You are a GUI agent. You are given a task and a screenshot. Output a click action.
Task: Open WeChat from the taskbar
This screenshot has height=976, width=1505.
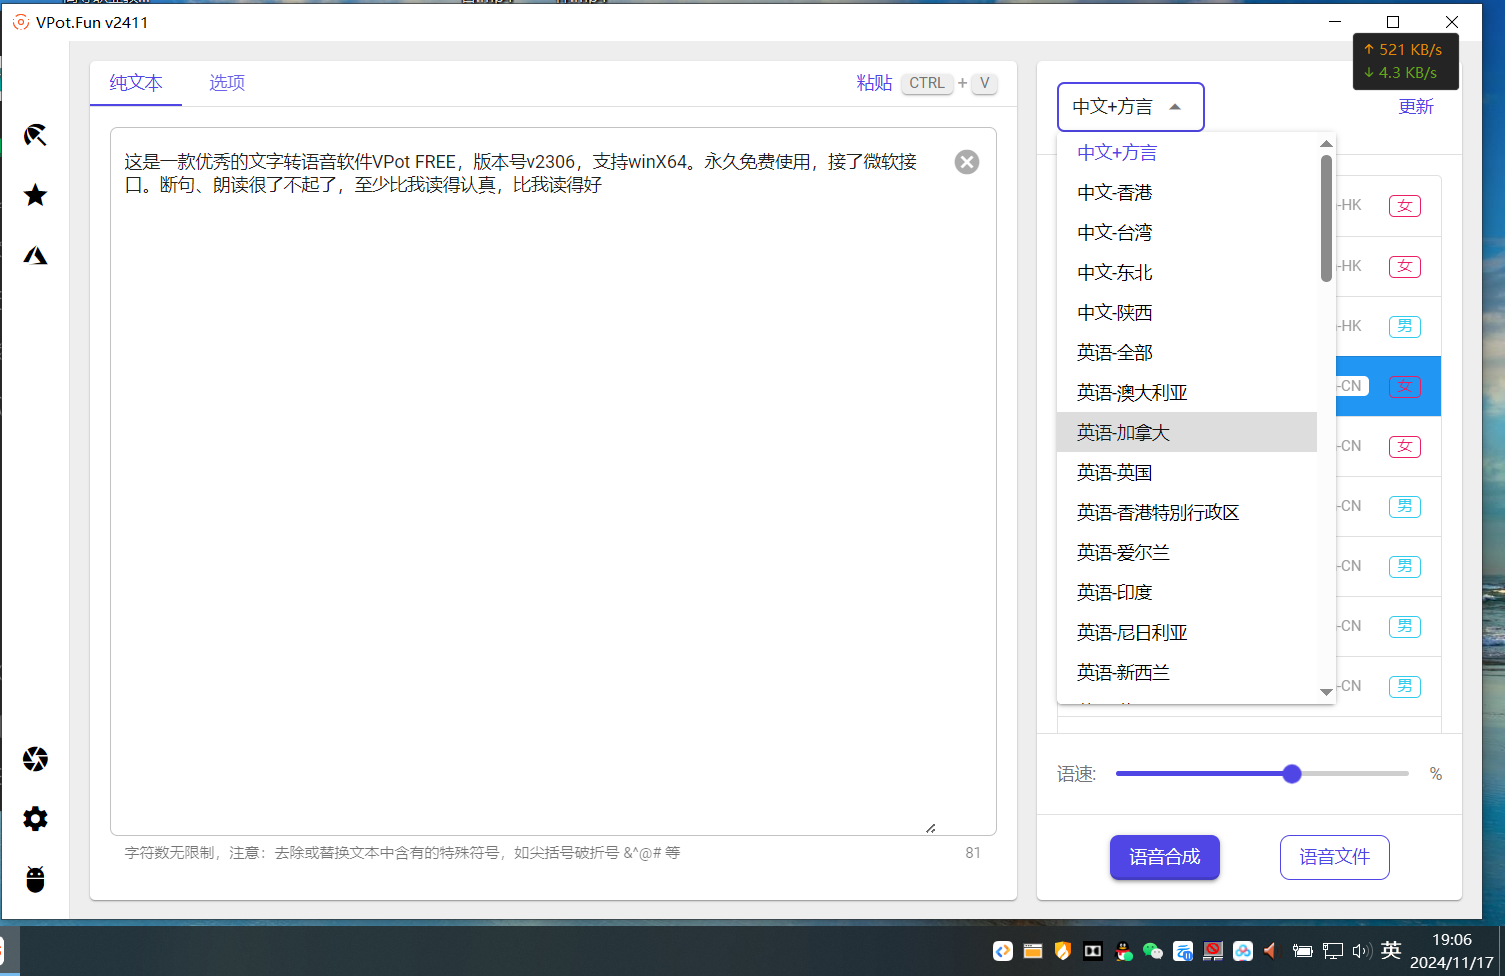1152,951
